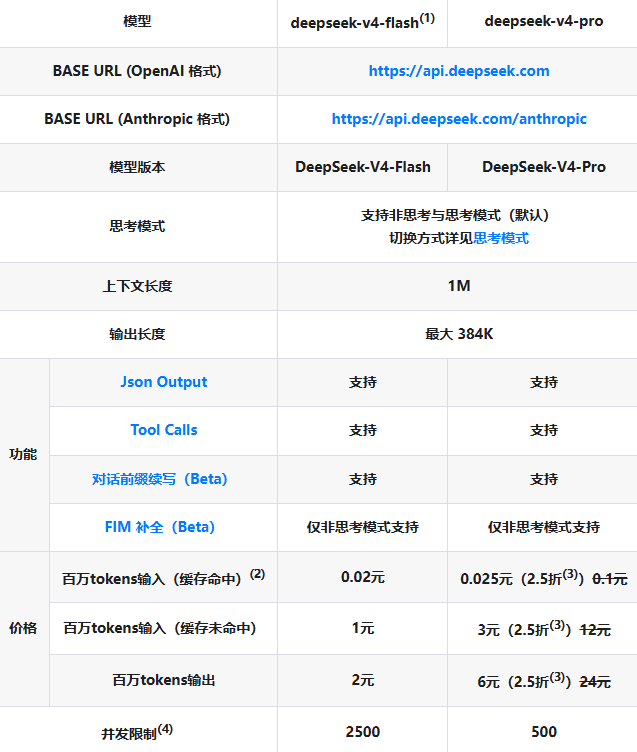Click the 模型版本 row label
Viewport: 637px width, 752px height.
[x=137, y=167]
